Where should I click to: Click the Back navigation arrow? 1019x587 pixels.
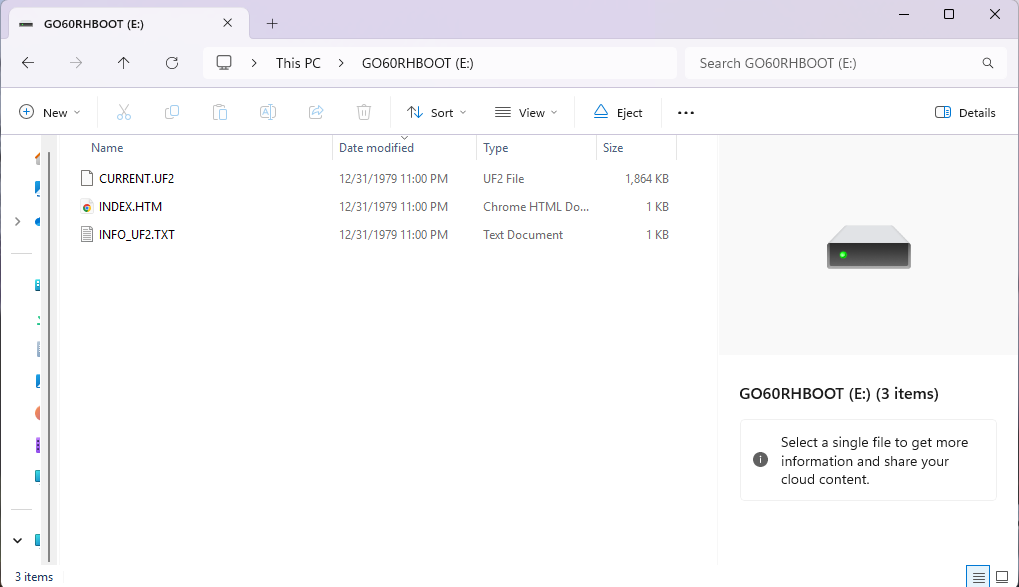(x=28, y=63)
